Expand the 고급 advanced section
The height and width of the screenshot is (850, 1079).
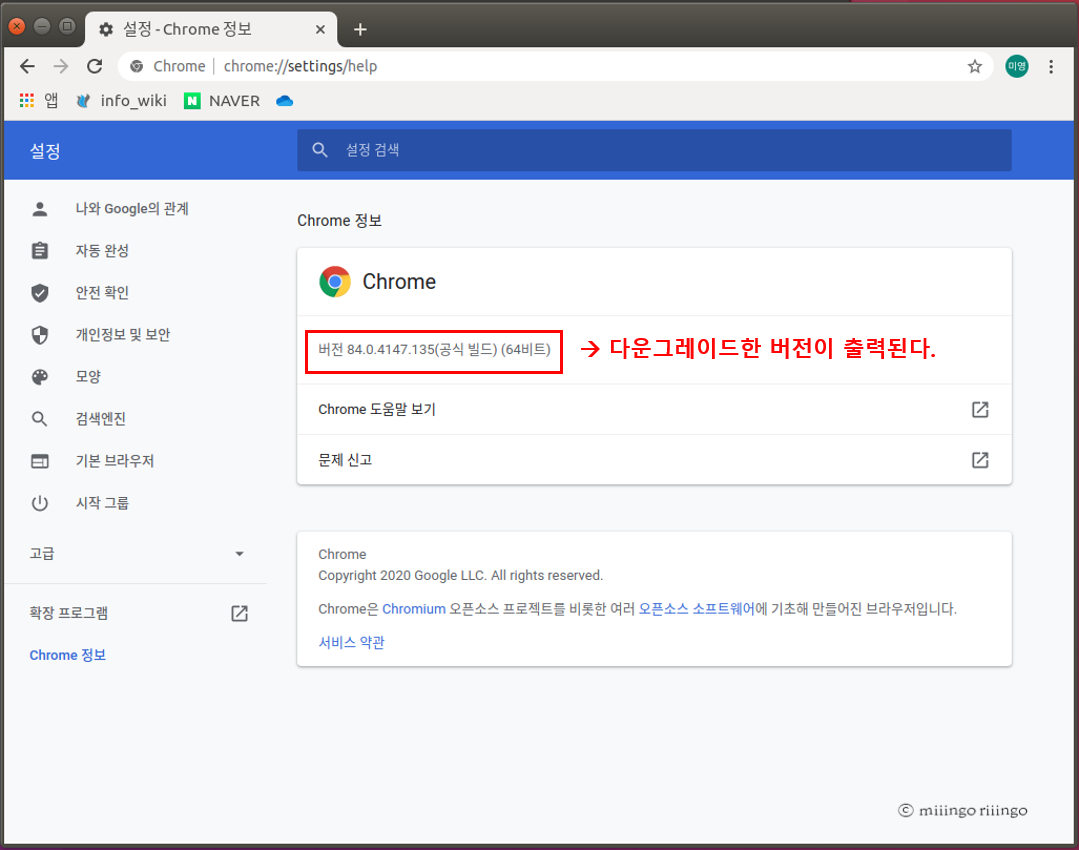point(136,553)
